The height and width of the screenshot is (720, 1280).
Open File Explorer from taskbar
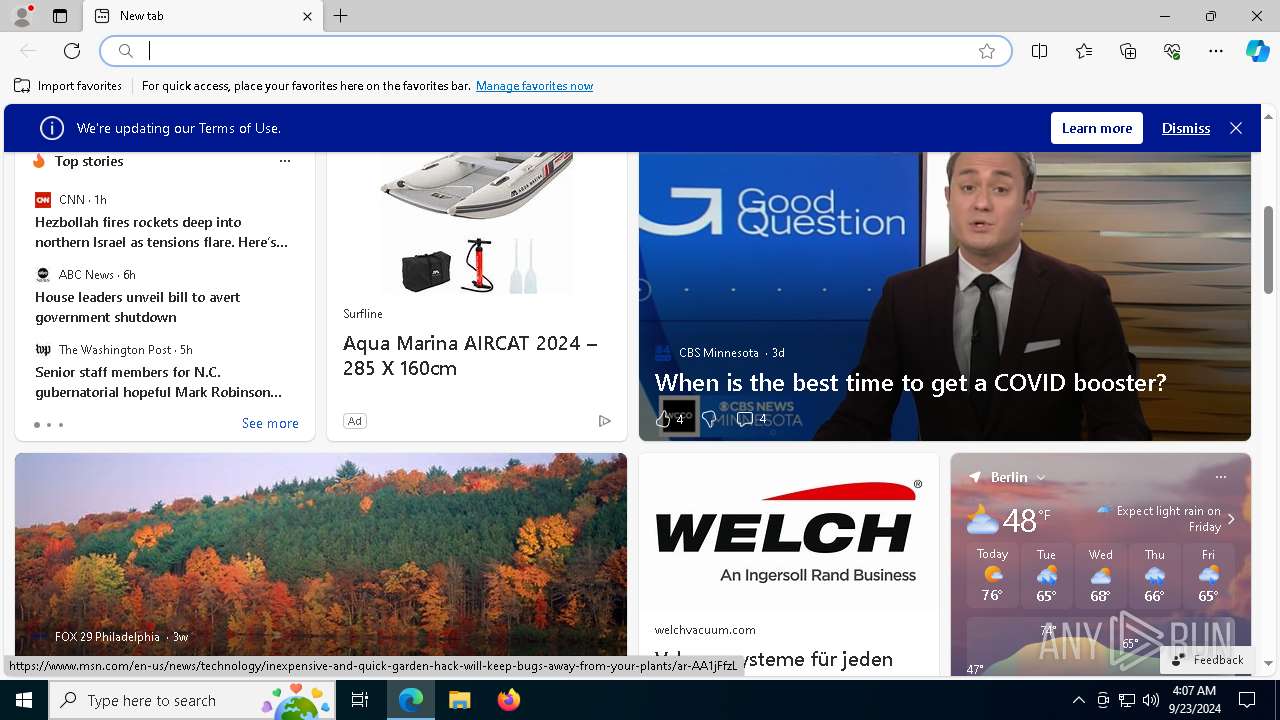[459, 700]
